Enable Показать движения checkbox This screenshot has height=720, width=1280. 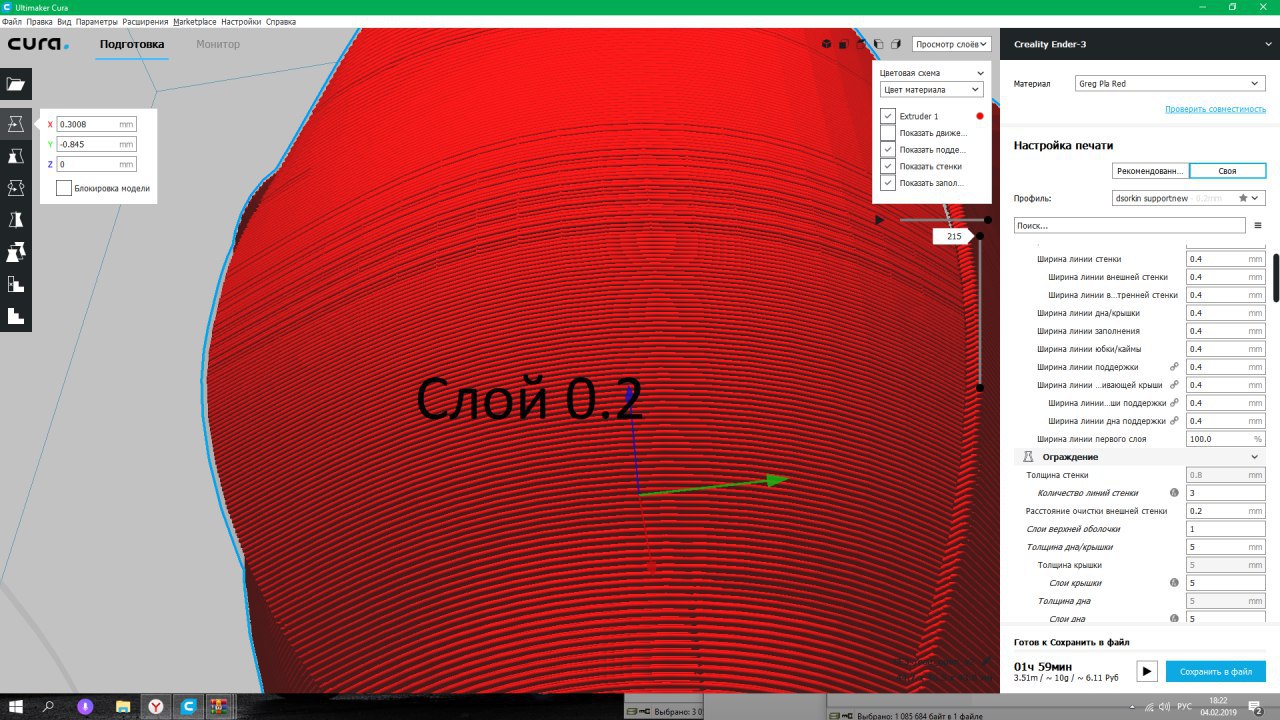(x=888, y=133)
